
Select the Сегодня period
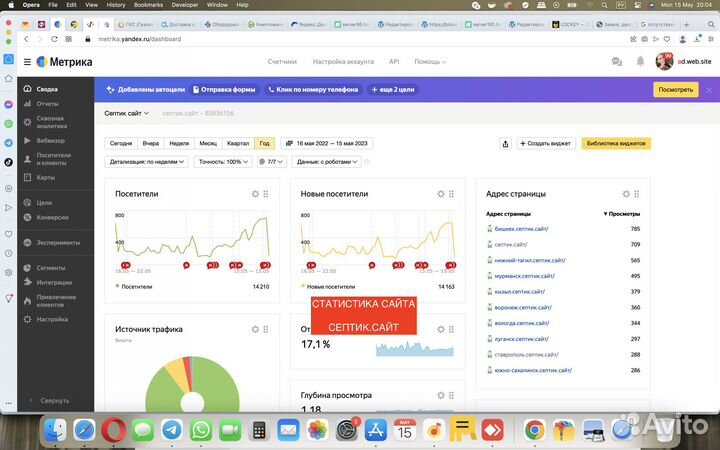tap(121, 143)
